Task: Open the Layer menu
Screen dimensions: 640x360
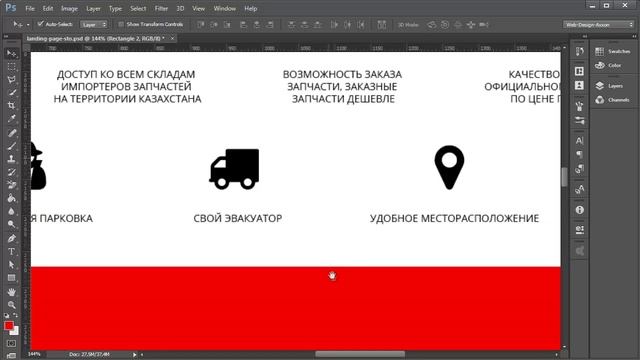Action: (x=93, y=8)
